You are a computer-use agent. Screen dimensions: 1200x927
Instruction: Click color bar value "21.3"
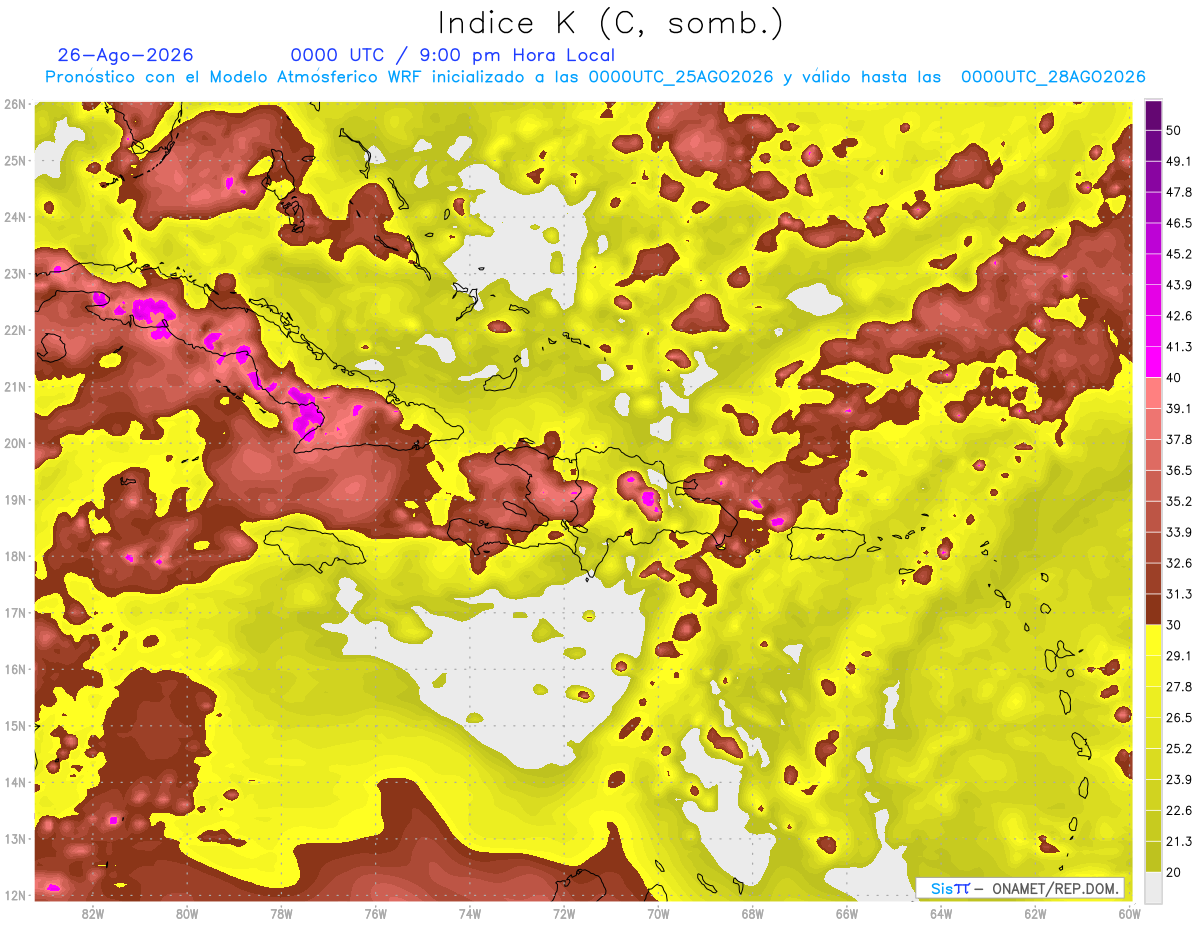click(1178, 841)
